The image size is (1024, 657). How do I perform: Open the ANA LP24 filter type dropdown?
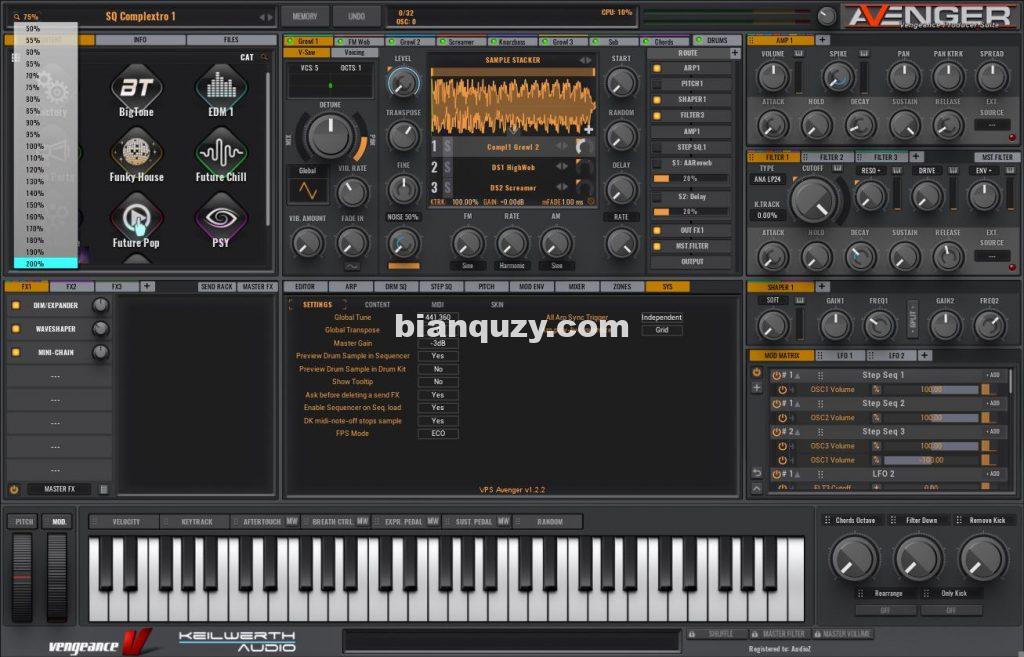tap(767, 179)
